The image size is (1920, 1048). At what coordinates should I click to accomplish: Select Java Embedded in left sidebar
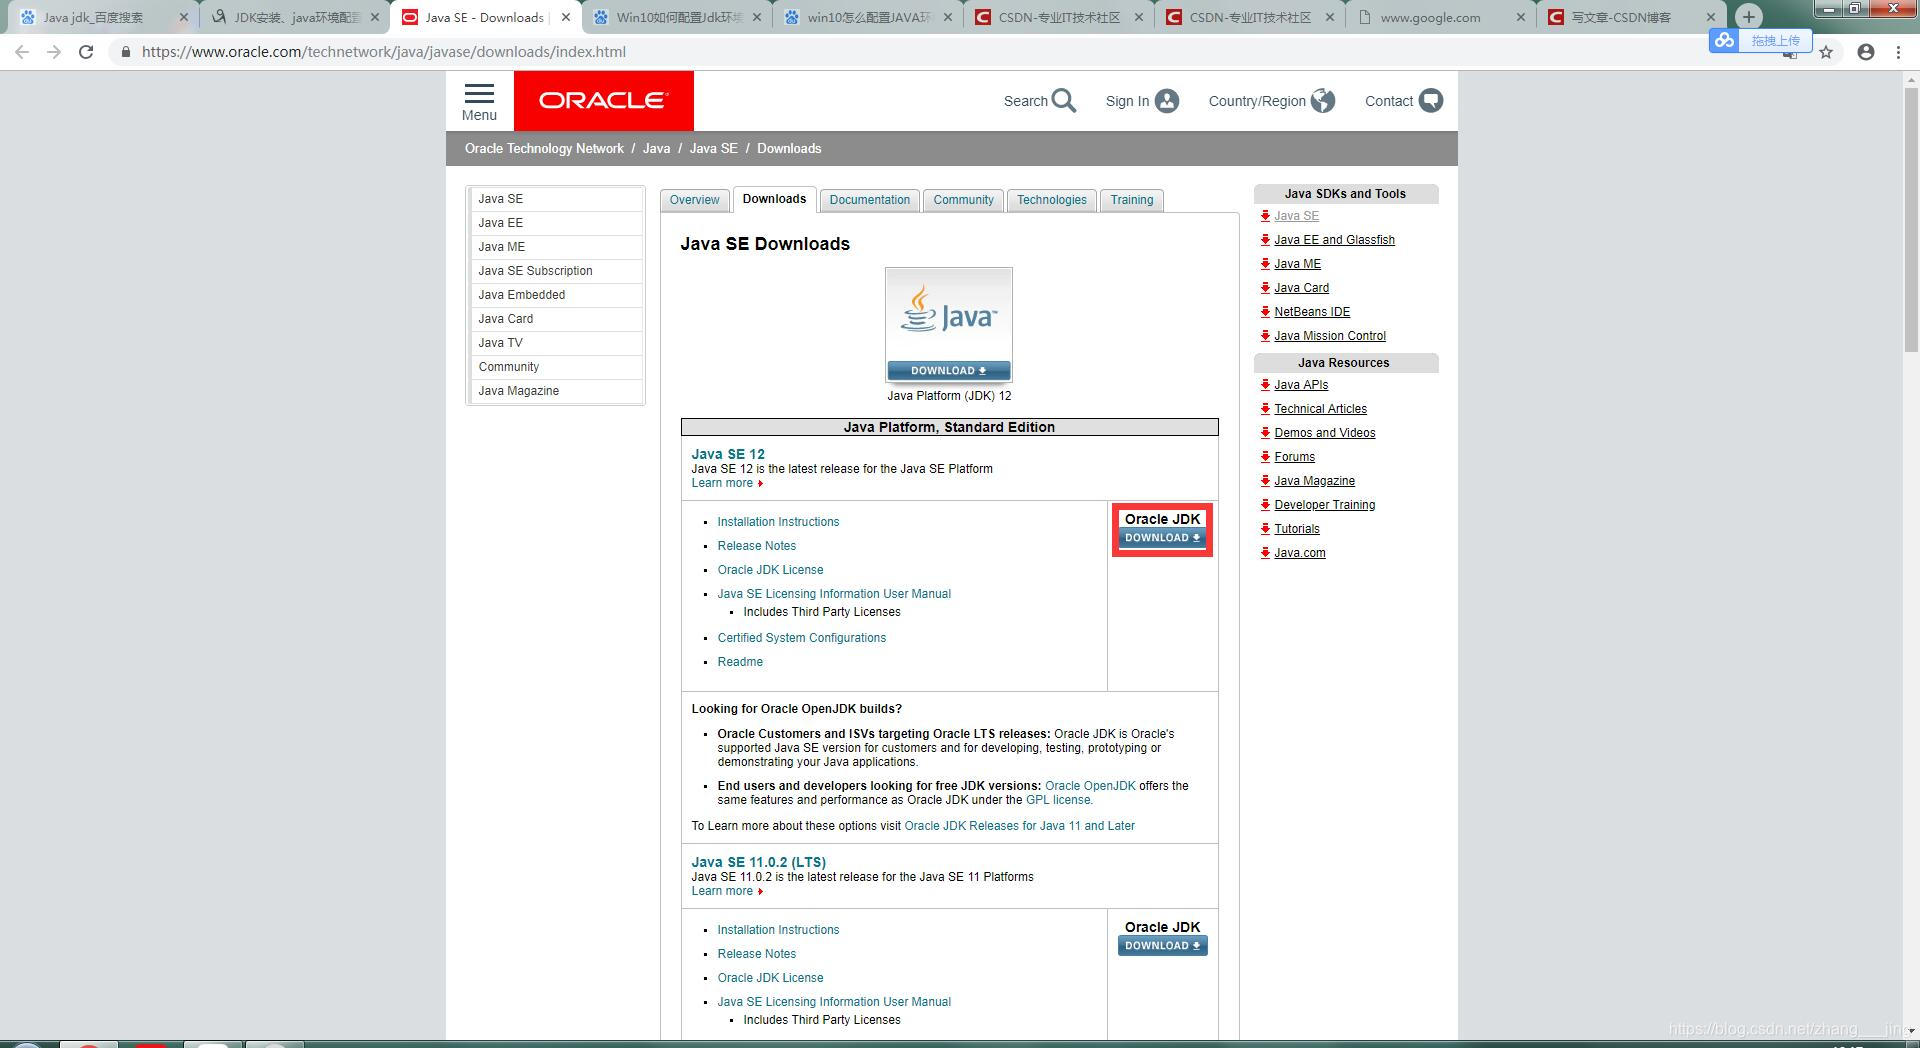click(556, 295)
